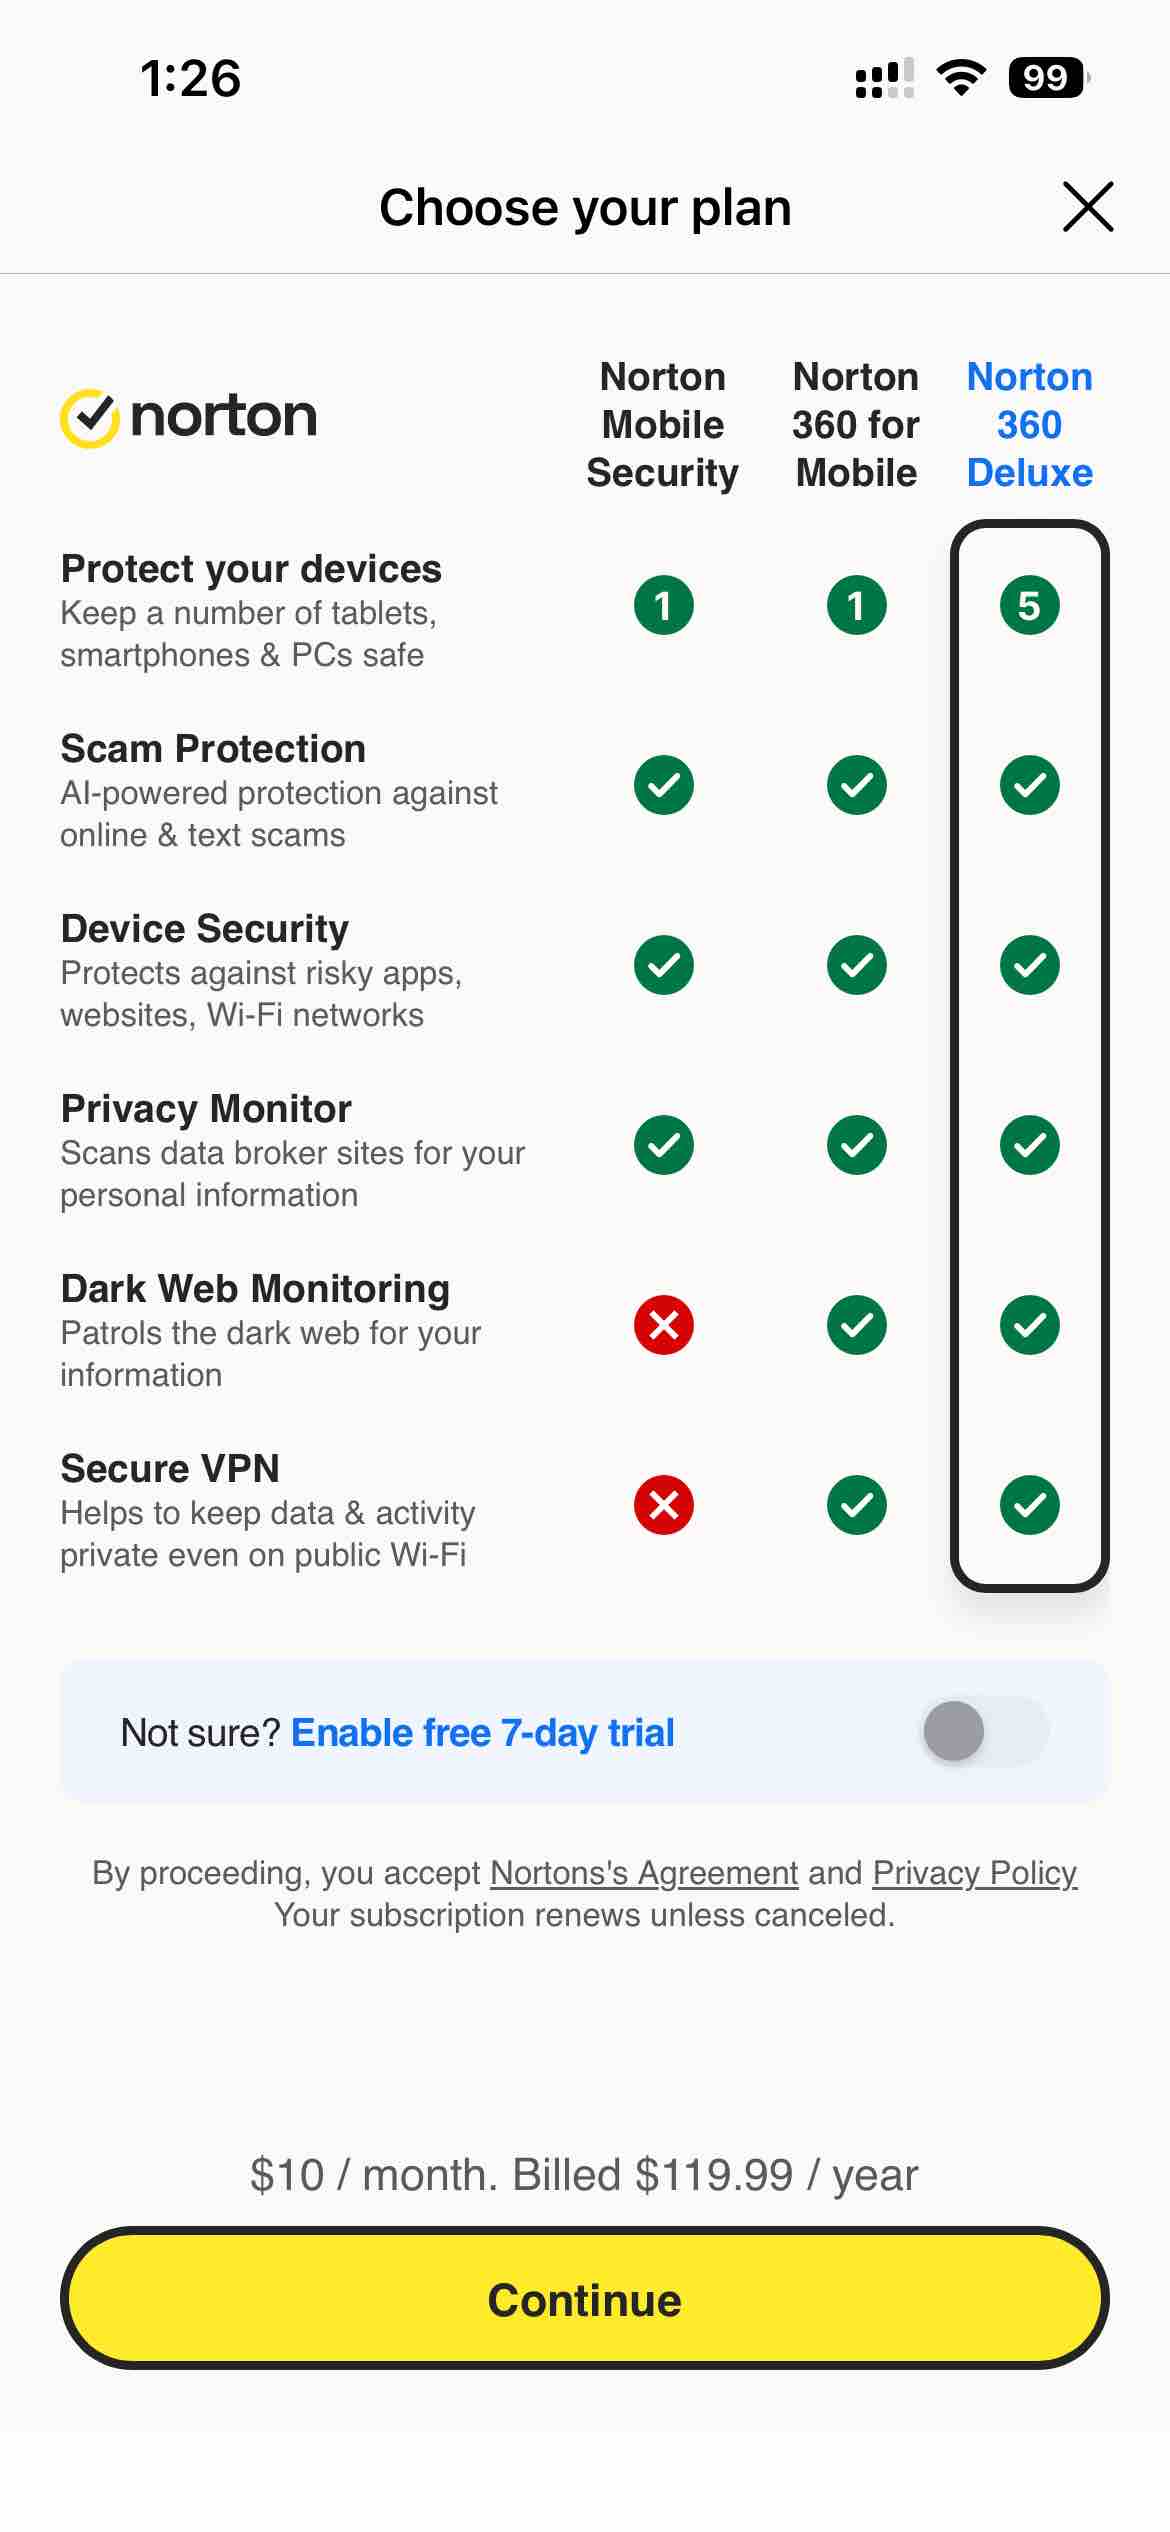Click the red X for Secure VPN

[x=663, y=1505]
